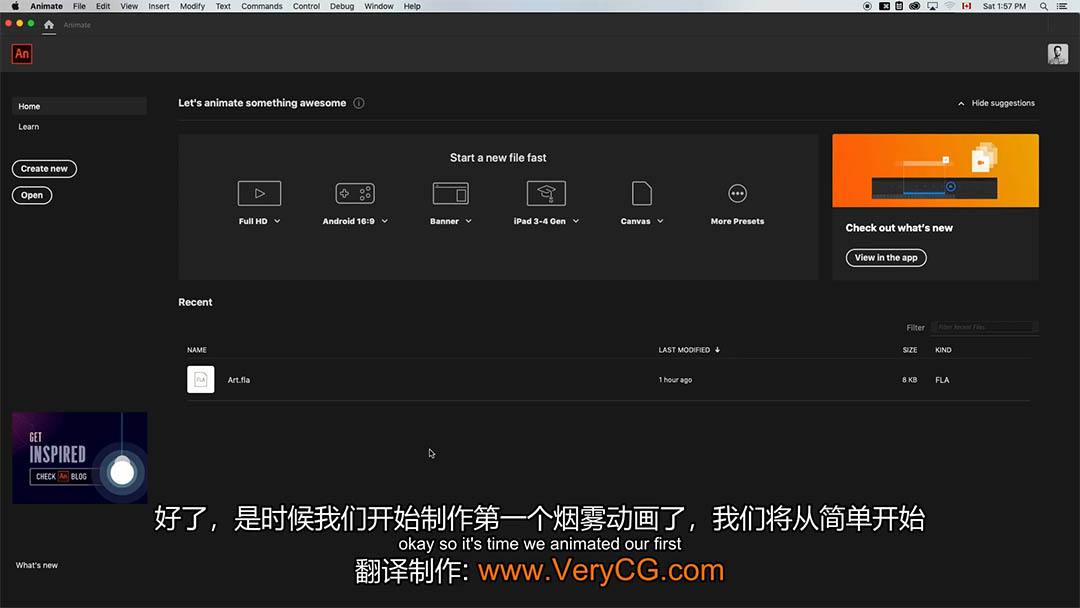The image size is (1080, 608).
Task: Sort by Last Modified column arrow
Action: point(717,350)
